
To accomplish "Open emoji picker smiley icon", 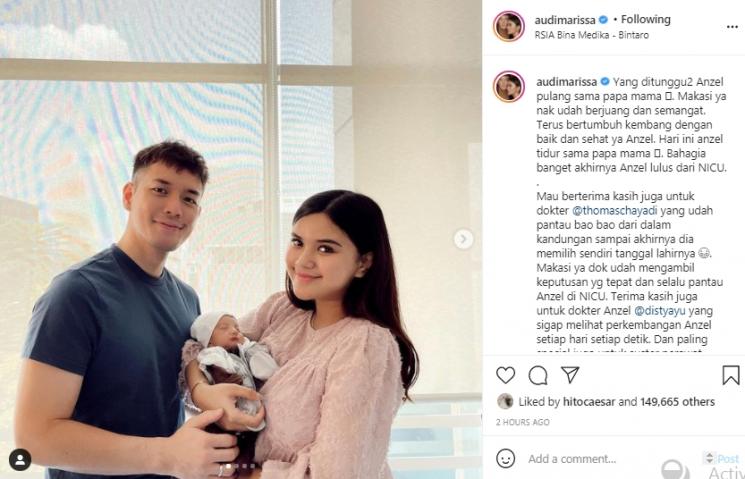I will click(x=506, y=459).
